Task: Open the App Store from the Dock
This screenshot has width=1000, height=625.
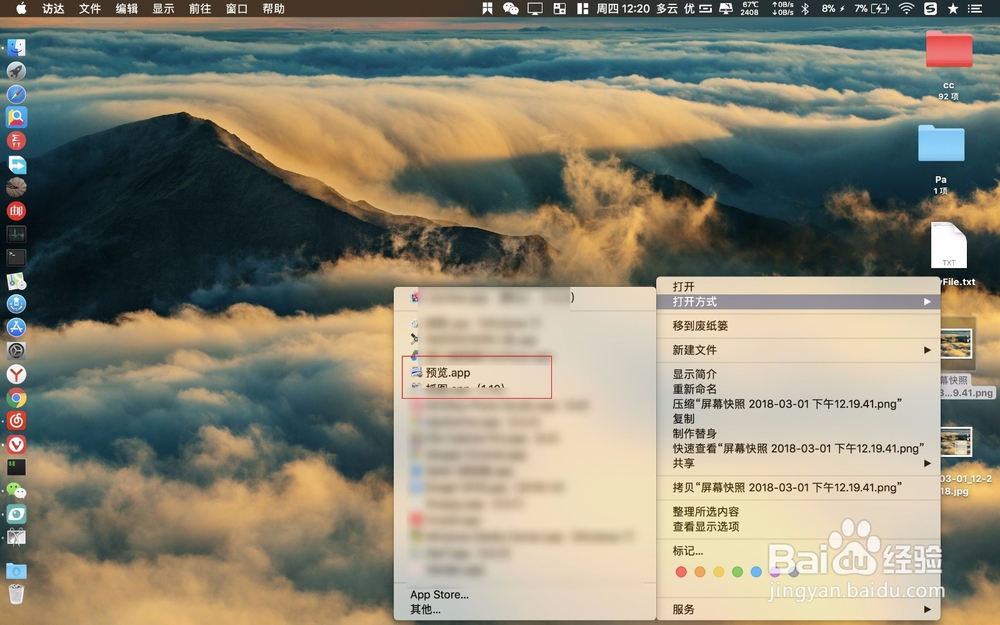Action: [16, 328]
